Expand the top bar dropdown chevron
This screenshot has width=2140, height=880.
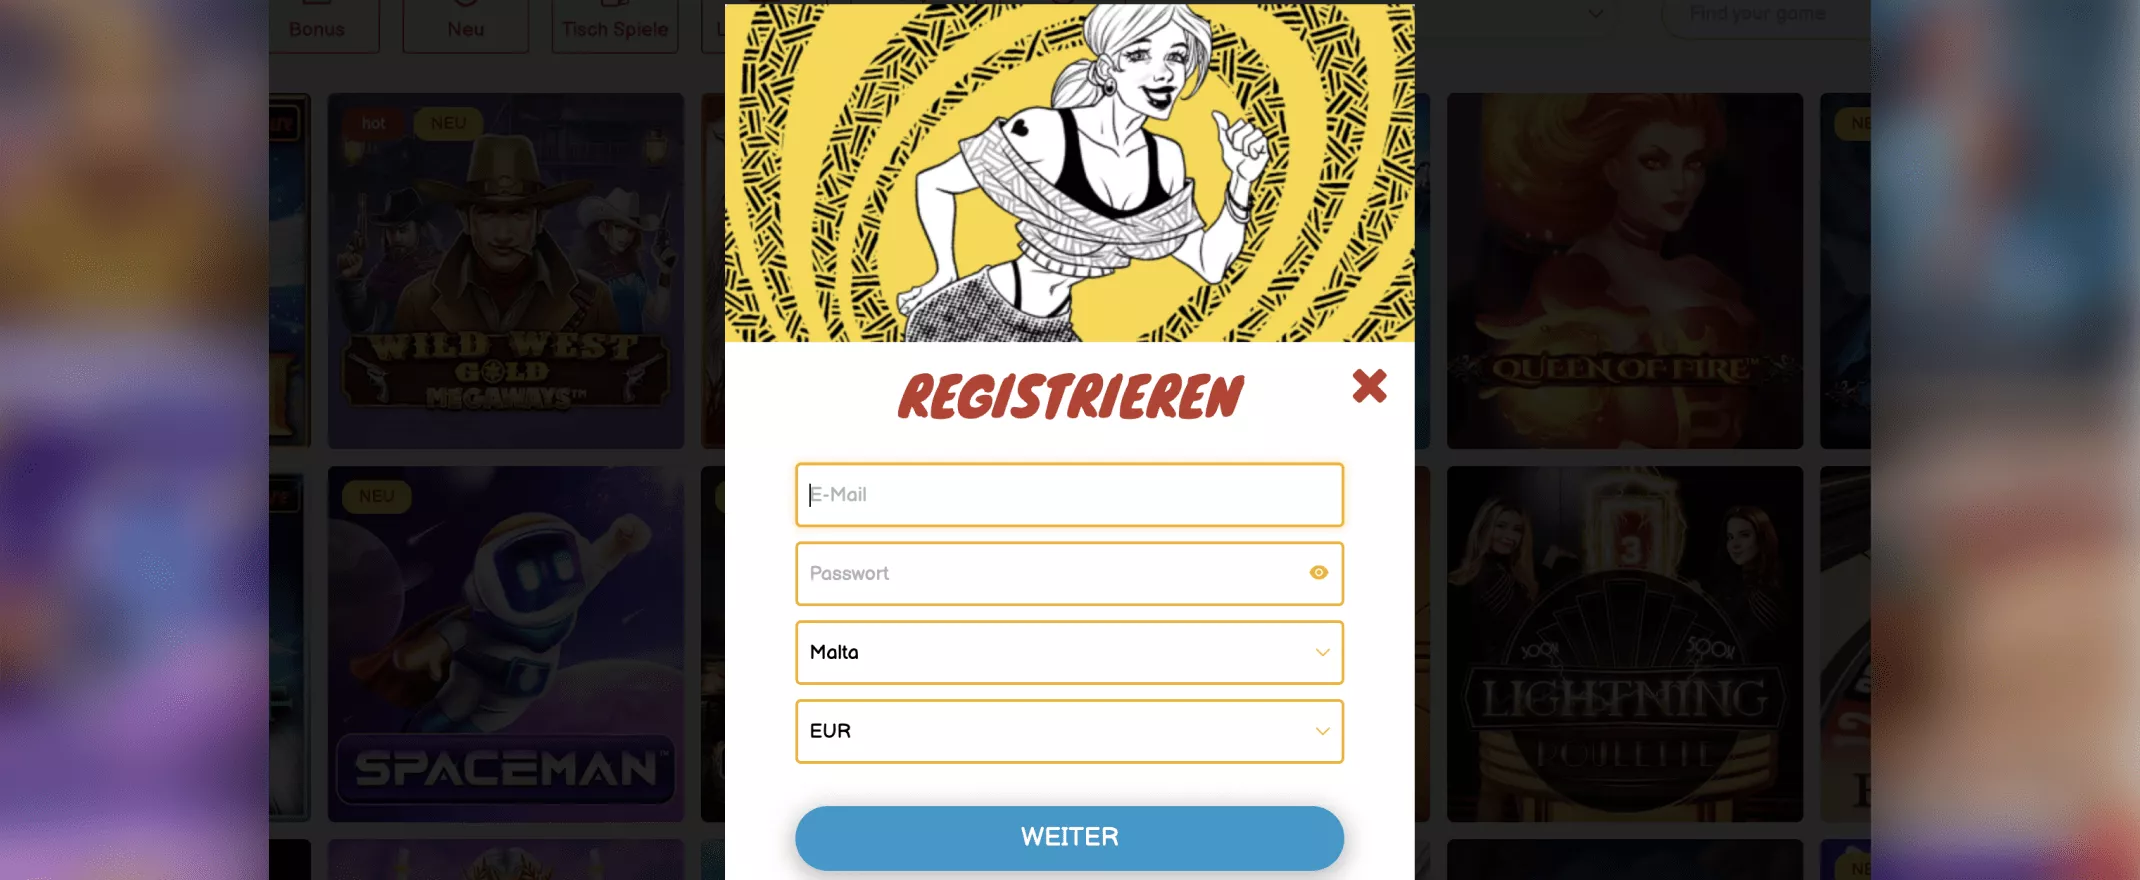pos(1596,14)
